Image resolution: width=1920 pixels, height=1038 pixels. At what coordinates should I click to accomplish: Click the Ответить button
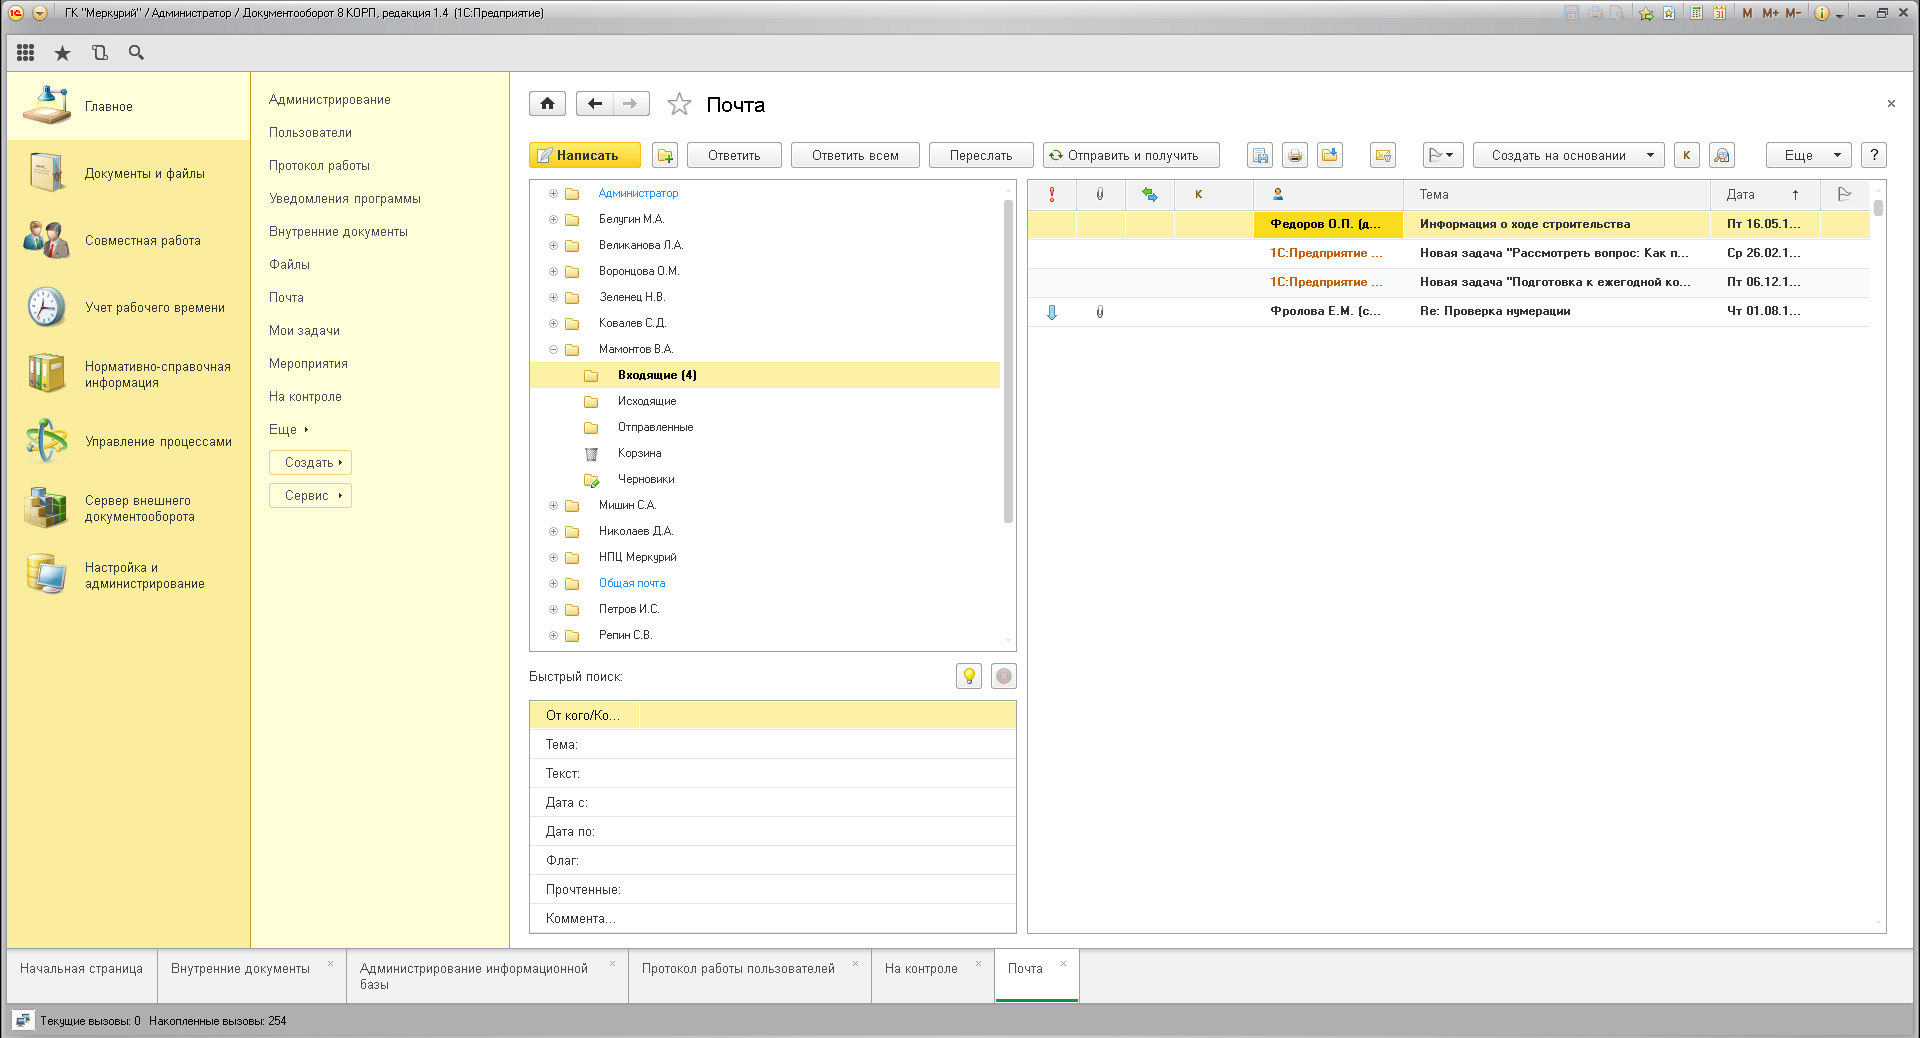click(x=734, y=155)
